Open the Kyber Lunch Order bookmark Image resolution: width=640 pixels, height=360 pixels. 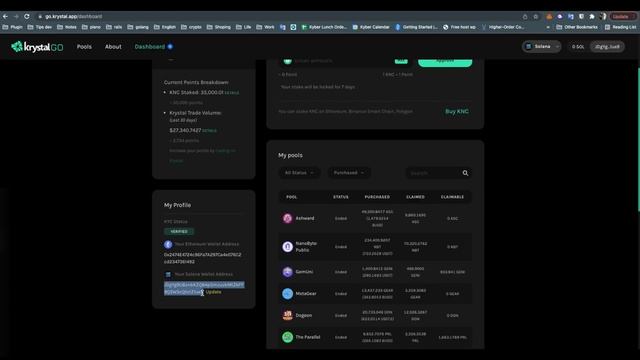(x=324, y=27)
